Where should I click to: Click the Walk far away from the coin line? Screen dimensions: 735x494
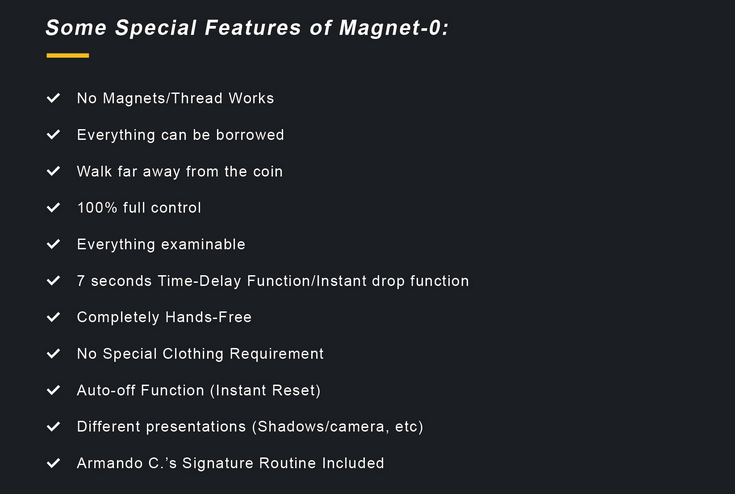tap(180, 172)
